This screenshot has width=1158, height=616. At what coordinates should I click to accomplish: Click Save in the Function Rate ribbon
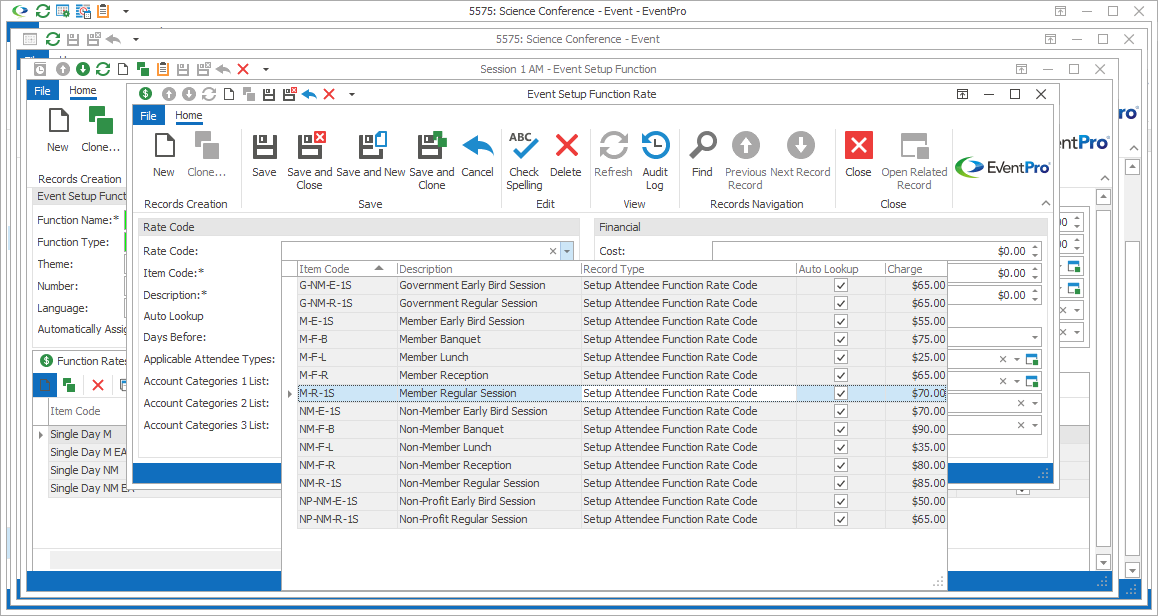click(264, 156)
